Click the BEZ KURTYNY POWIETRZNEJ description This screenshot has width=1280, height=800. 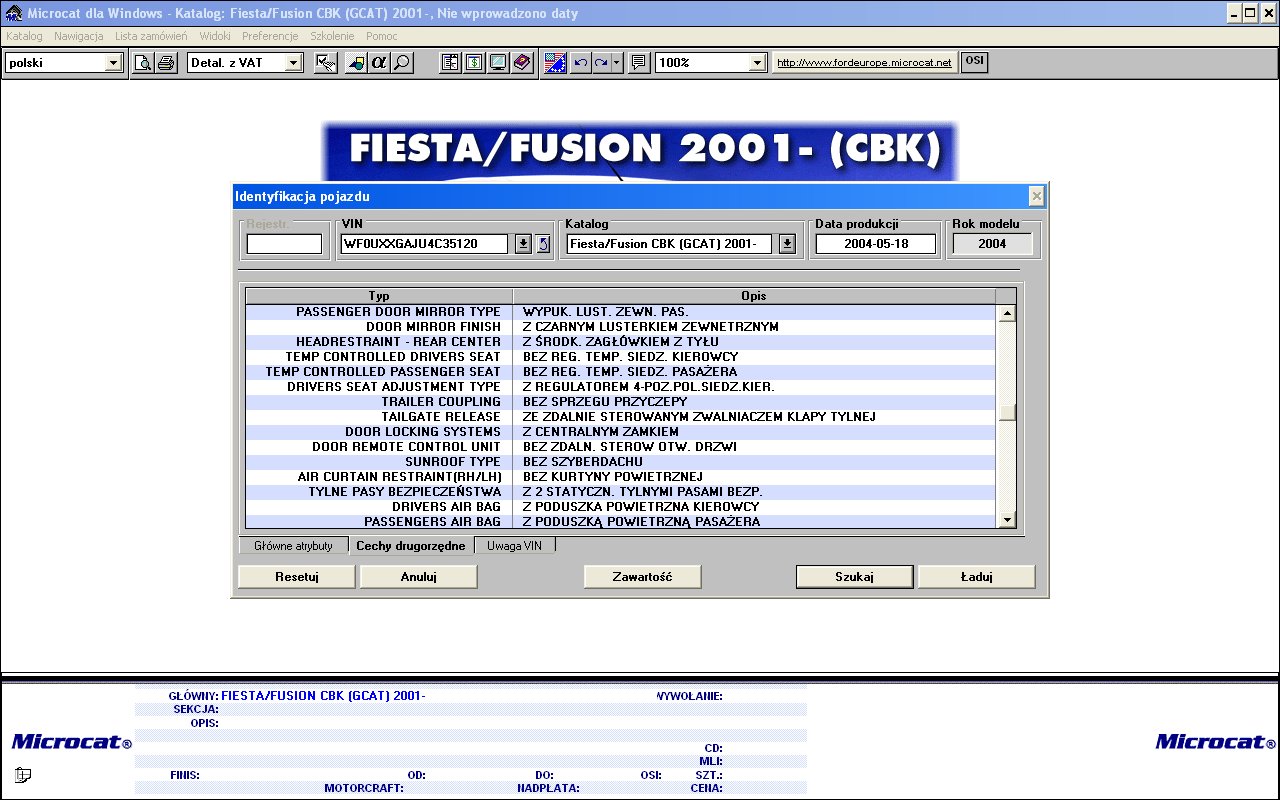coord(613,477)
